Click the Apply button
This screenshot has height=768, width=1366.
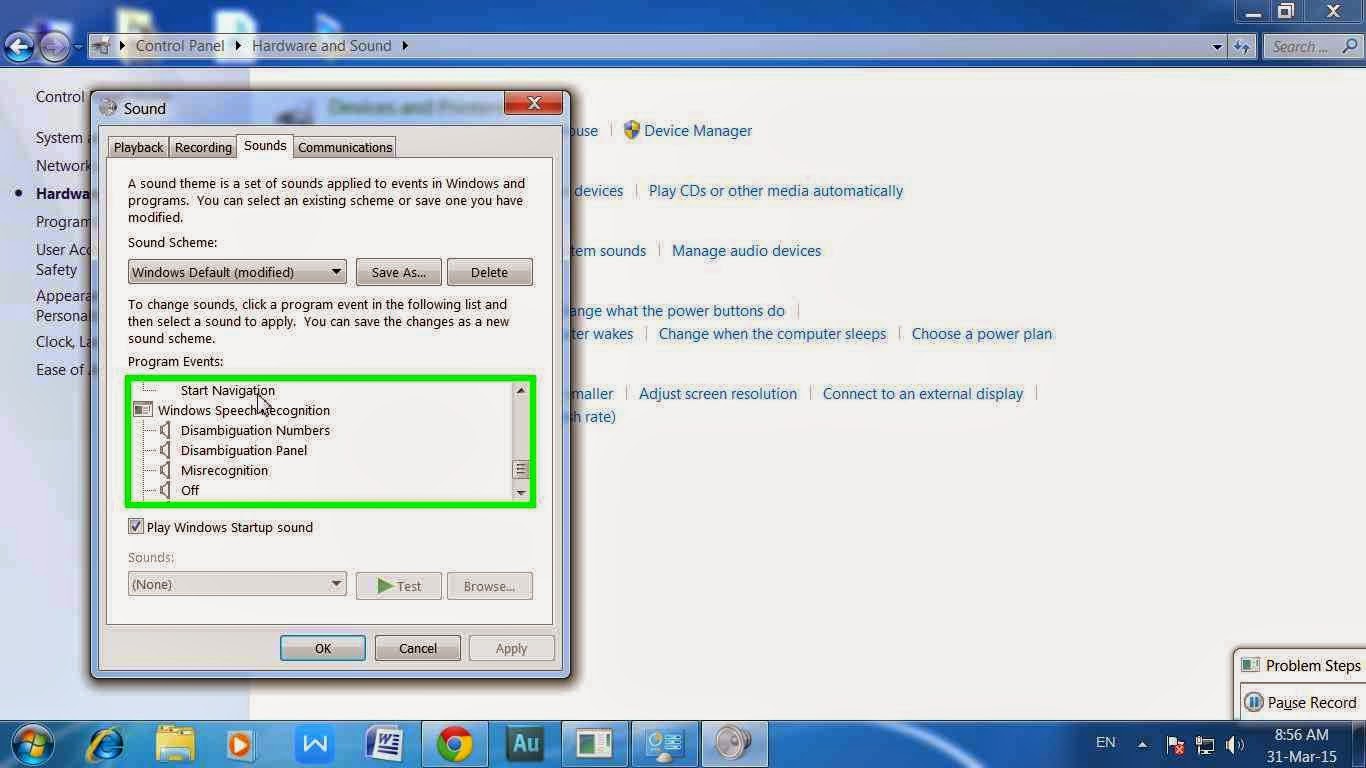[511, 648]
